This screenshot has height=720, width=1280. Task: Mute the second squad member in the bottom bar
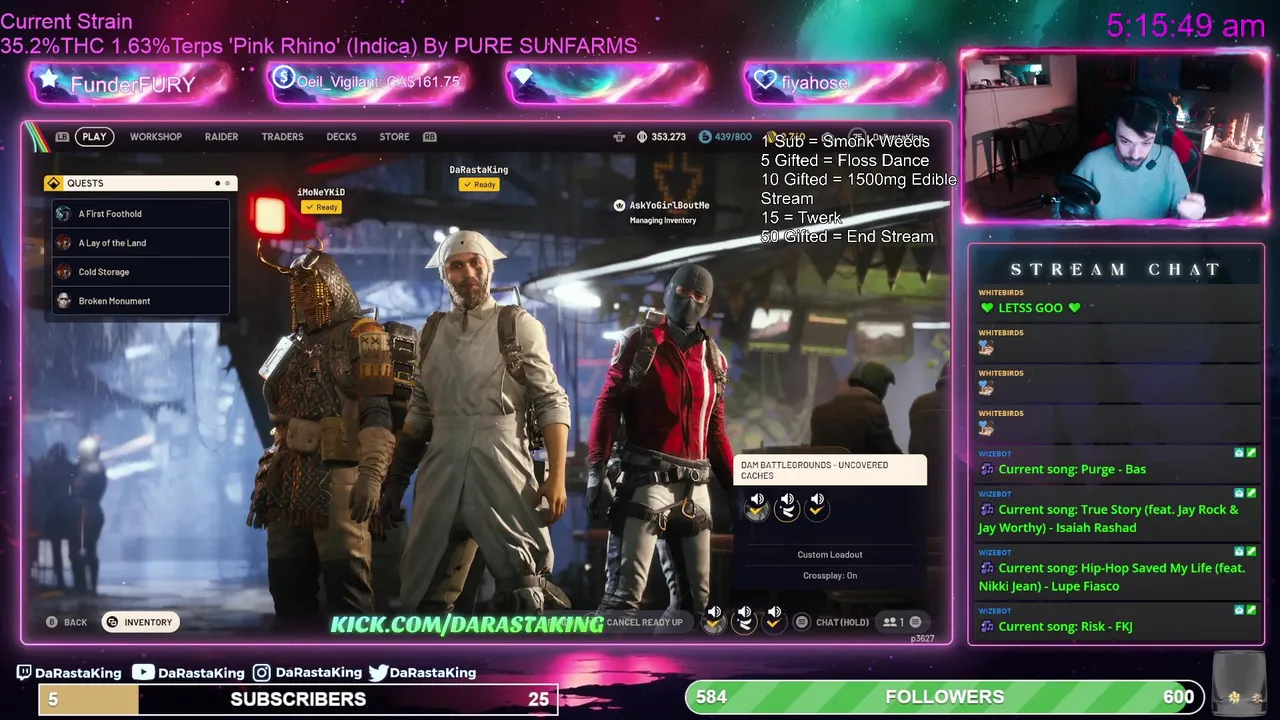(x=744, y=619)
